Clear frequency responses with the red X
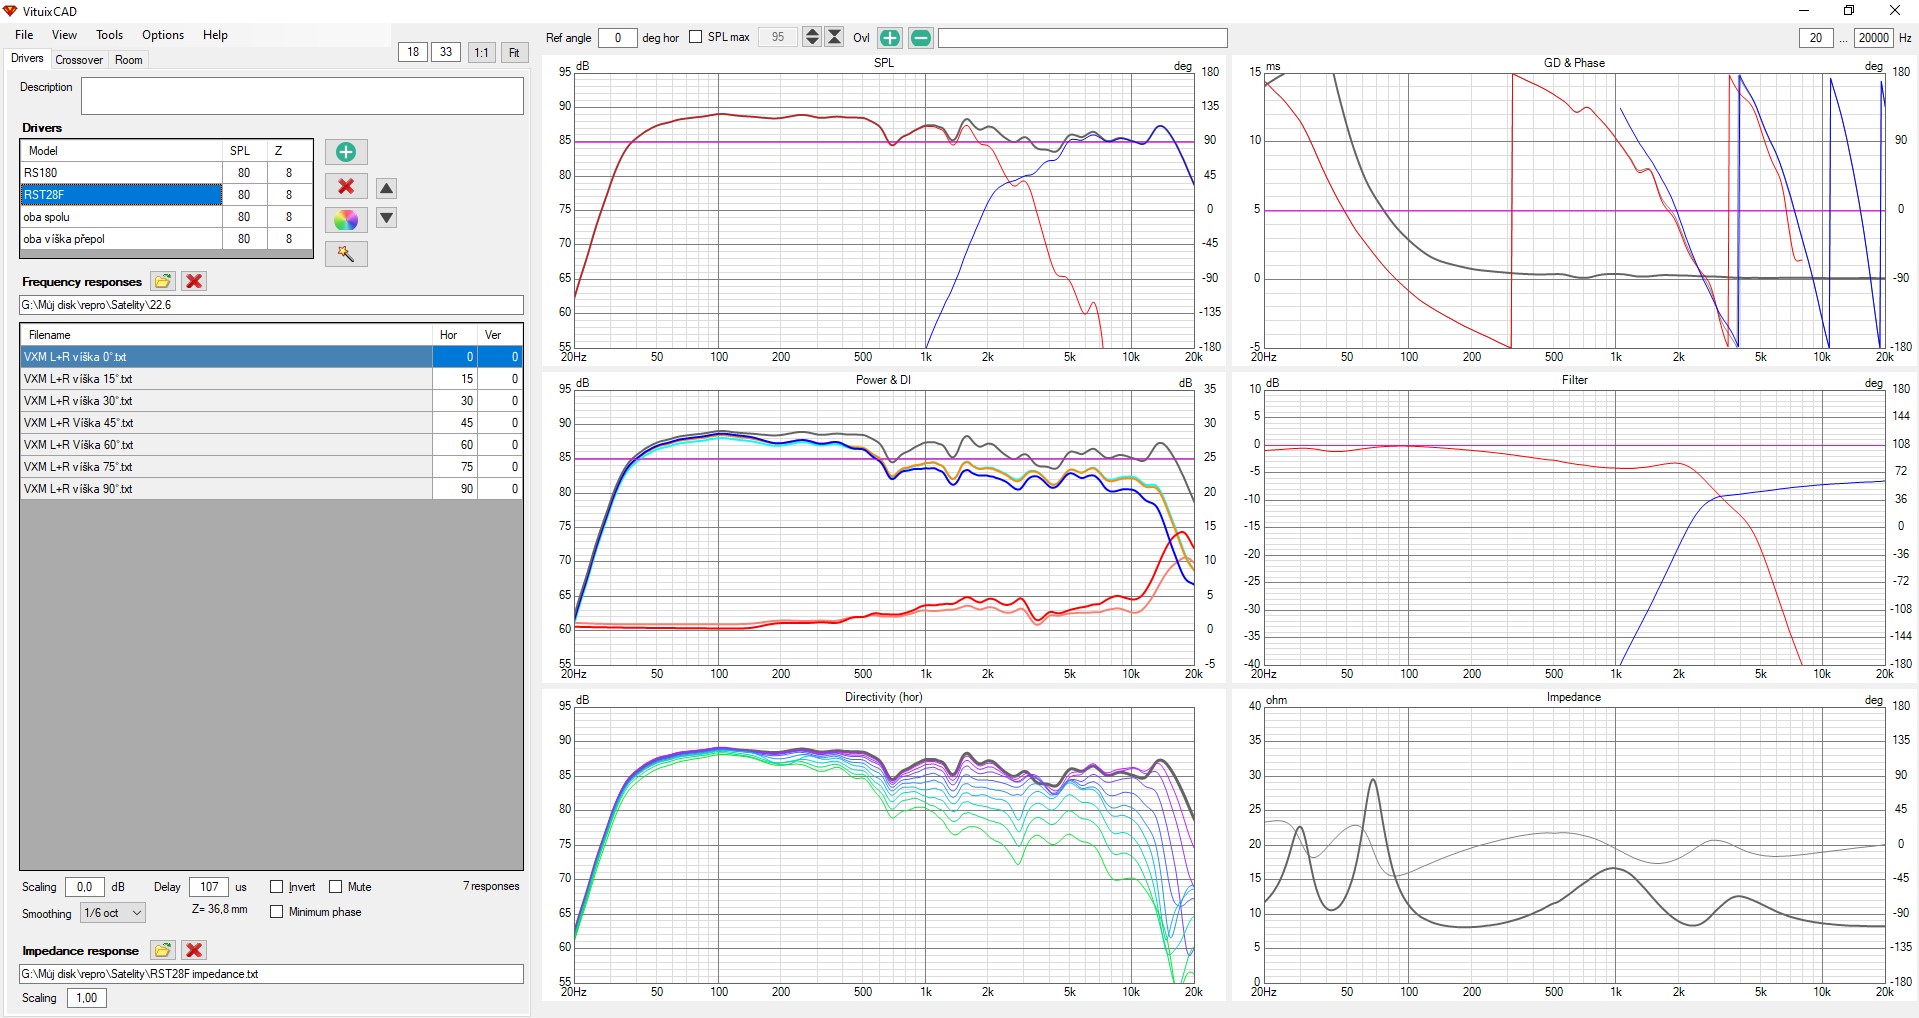The image size is (1919, 1018). pyautogui.click(x=194, y=281)
